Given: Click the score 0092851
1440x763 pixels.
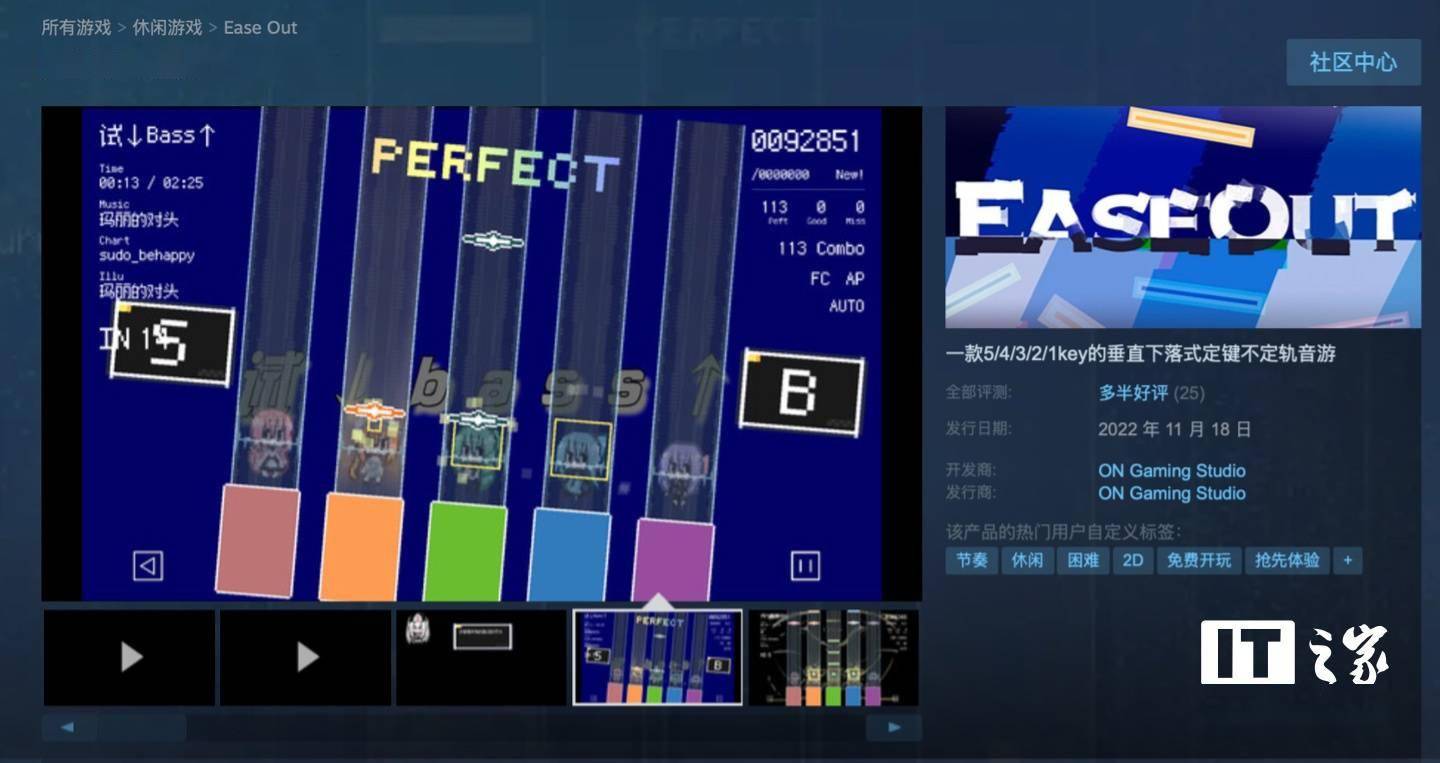Looking at the screenshot, I should tap(806, 141).
